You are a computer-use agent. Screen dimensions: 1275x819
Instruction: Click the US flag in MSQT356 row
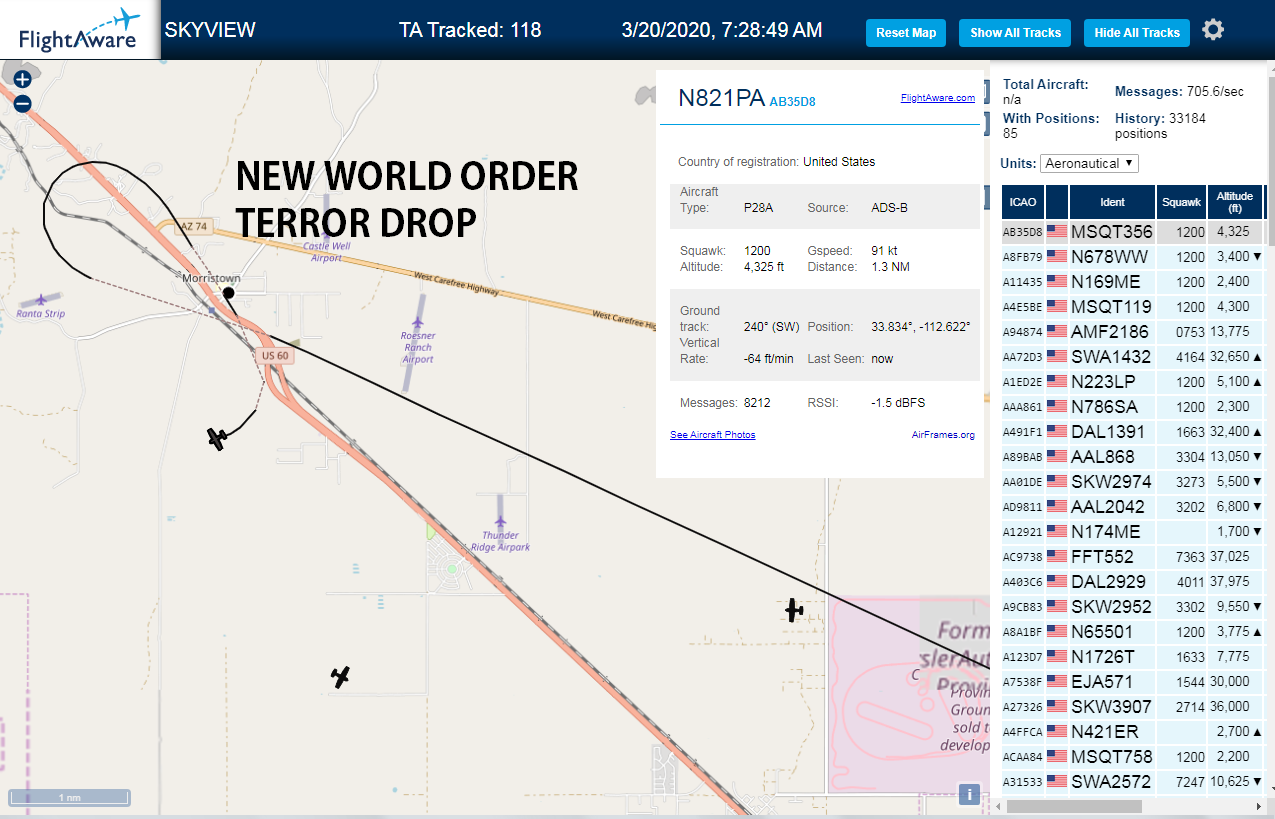[1057, 231]
